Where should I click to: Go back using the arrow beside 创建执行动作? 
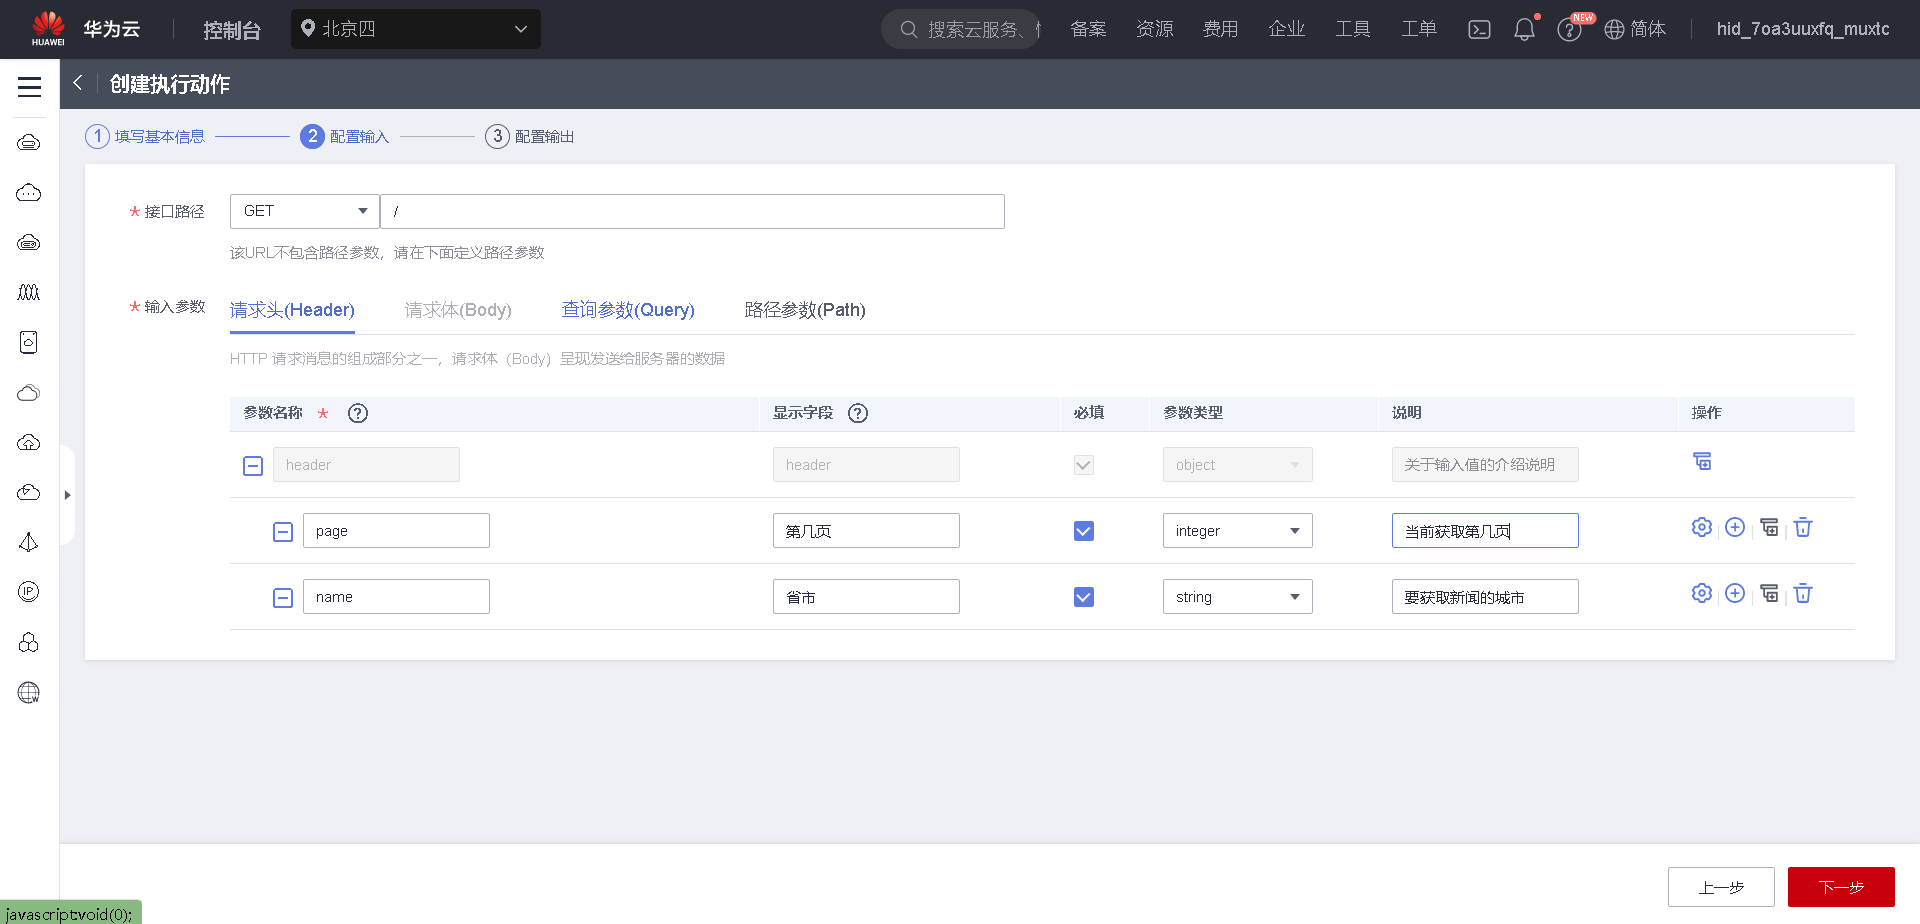tap(78, 84)
